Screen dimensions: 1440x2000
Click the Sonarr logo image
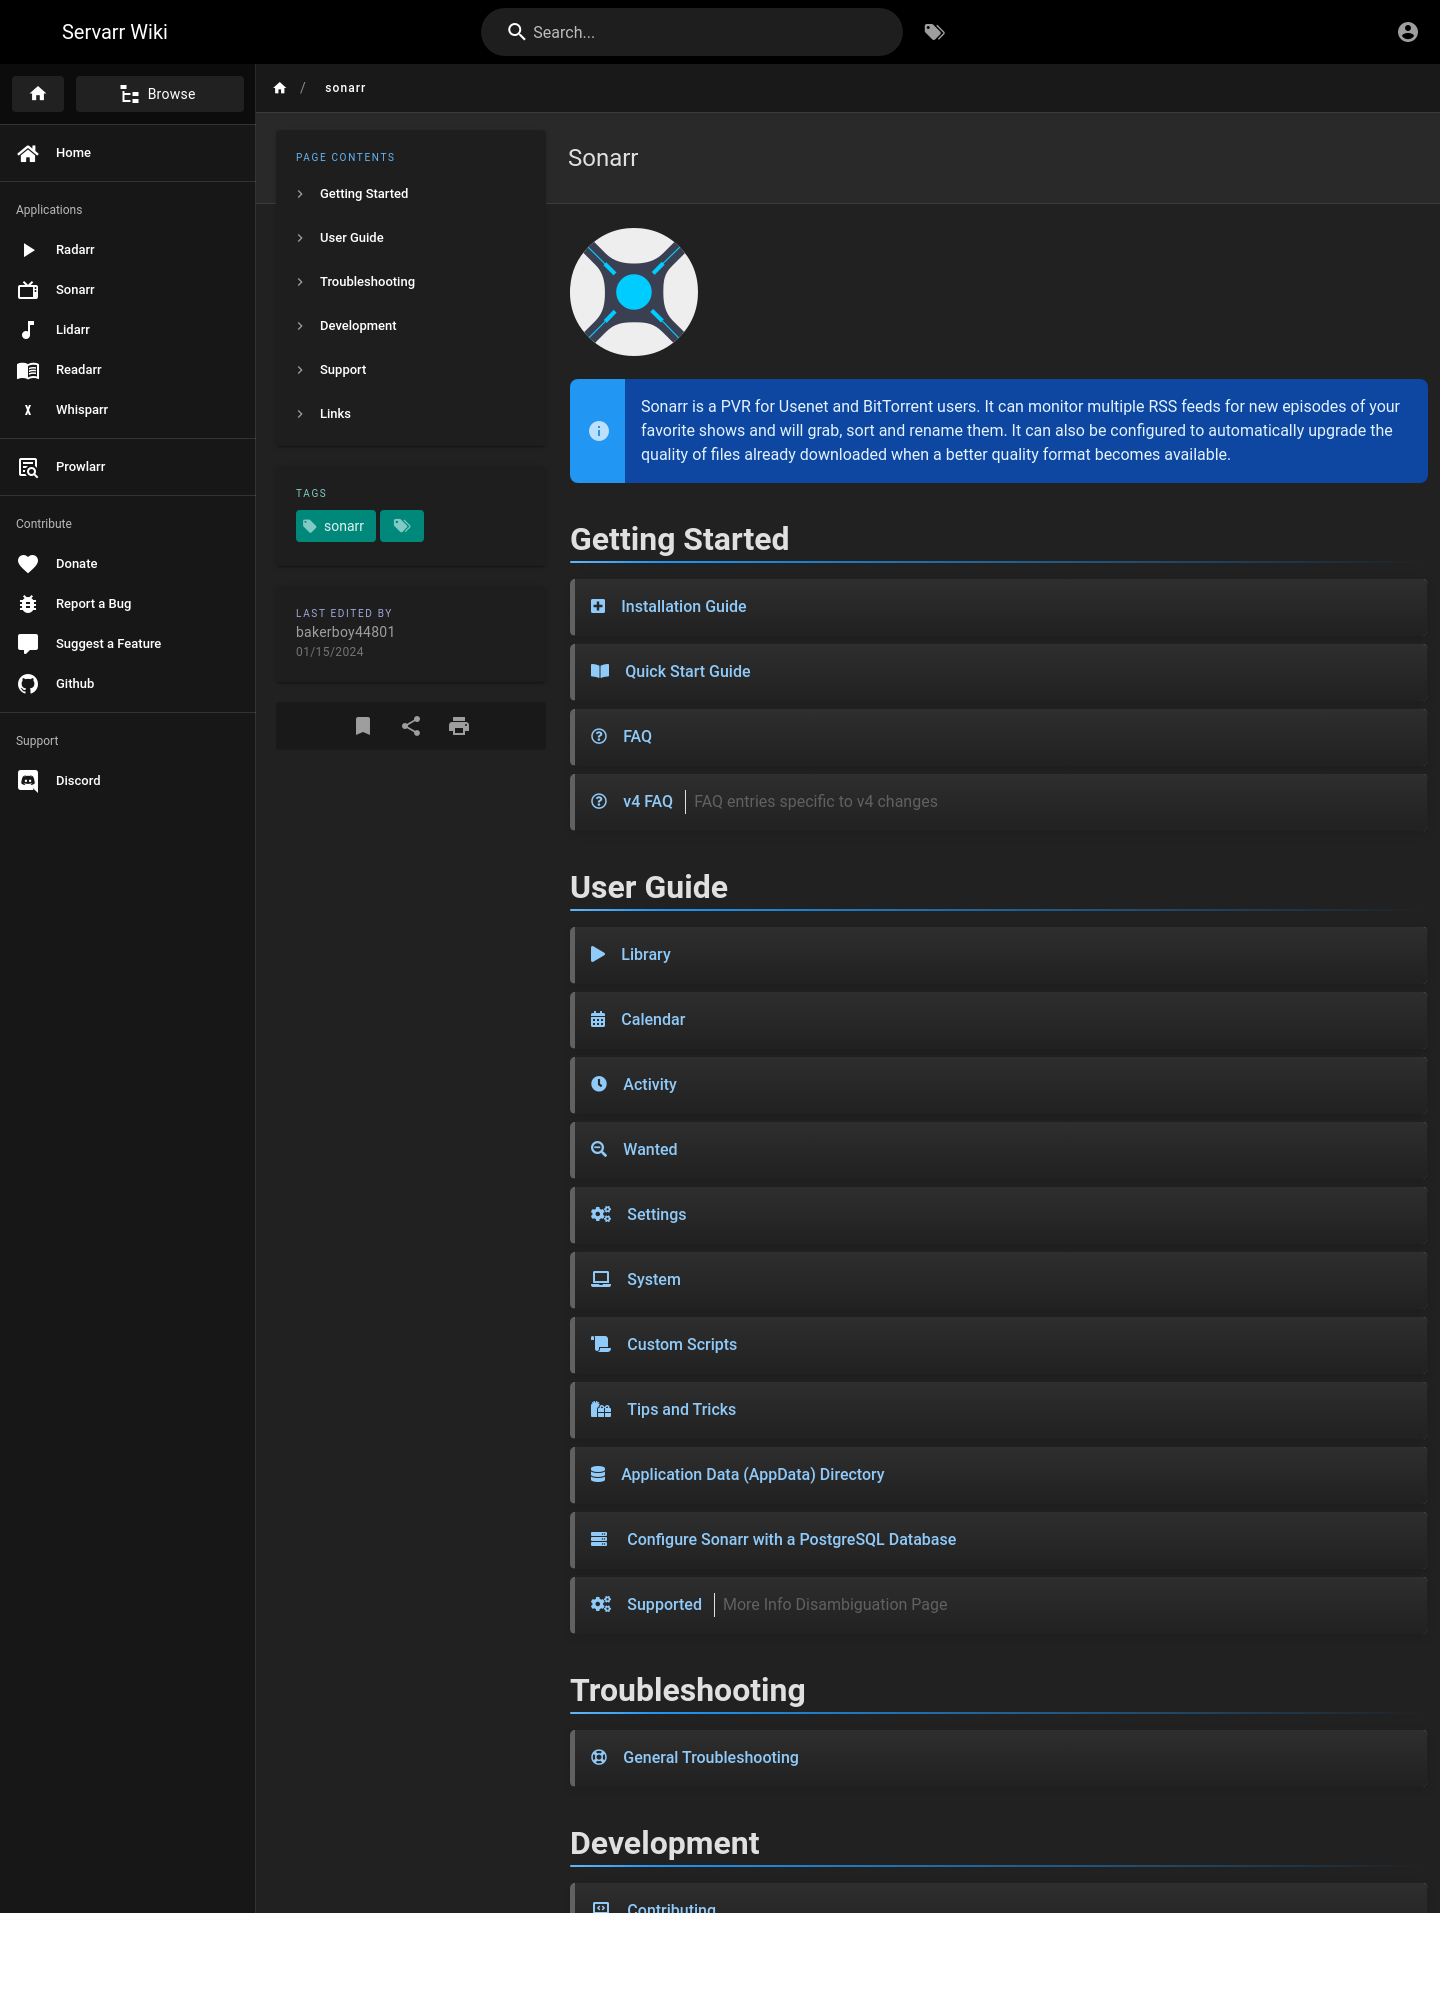coord(634,292)
